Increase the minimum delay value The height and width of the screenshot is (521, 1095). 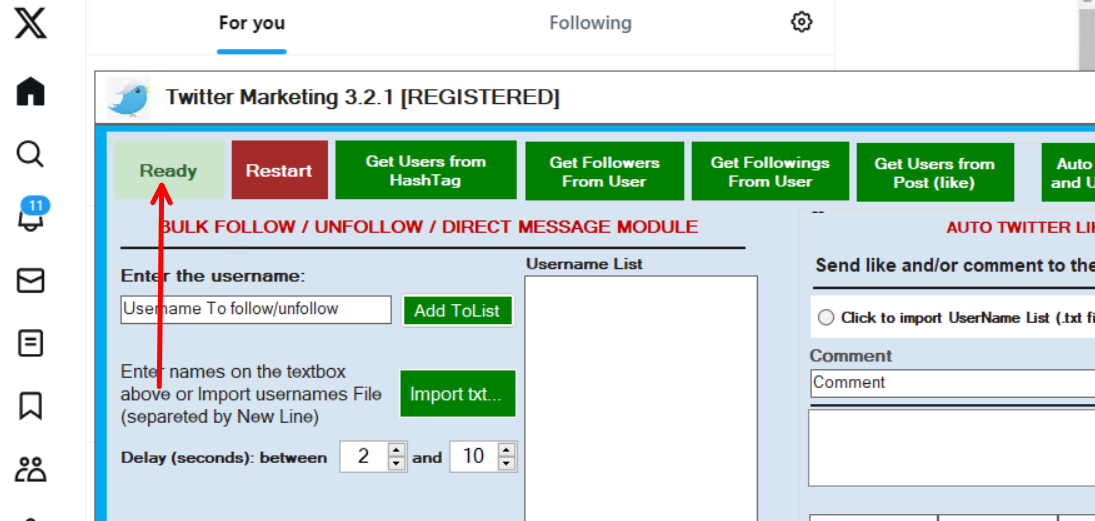tap(397, 450)
